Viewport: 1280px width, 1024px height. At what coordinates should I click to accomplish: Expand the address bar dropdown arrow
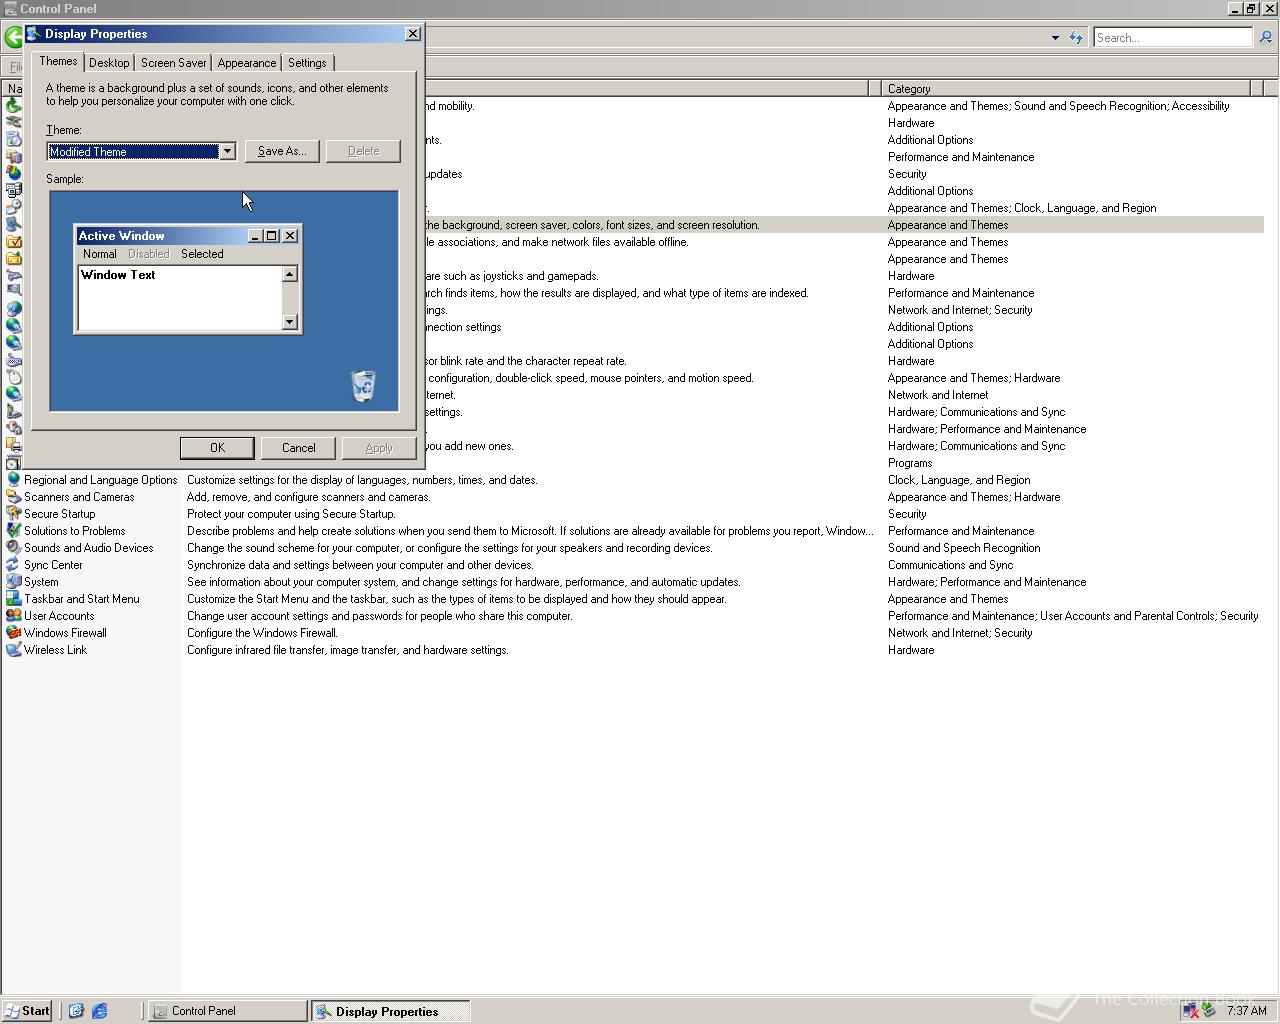1055,38
